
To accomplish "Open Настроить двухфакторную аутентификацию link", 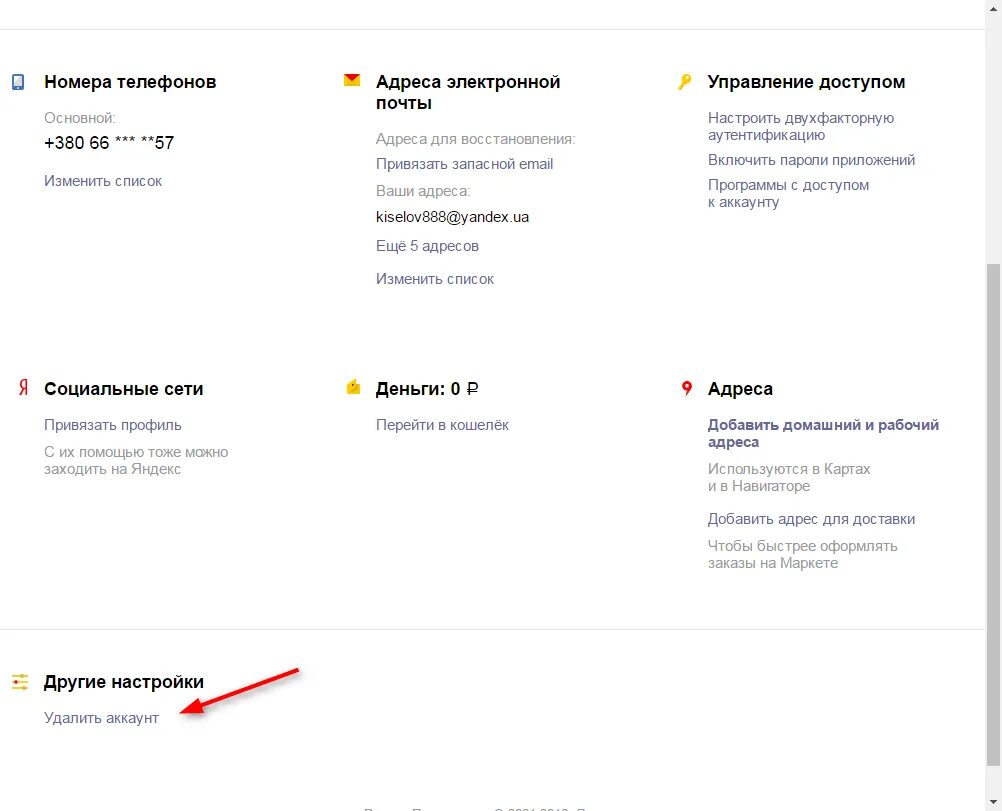I will coord(801,126).
